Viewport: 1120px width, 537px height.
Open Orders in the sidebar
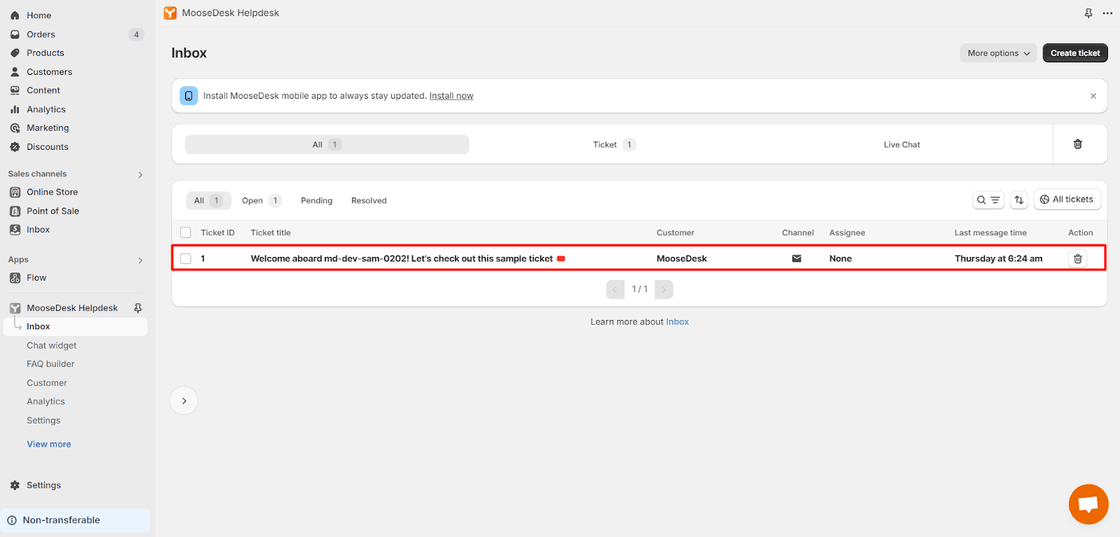41,34
